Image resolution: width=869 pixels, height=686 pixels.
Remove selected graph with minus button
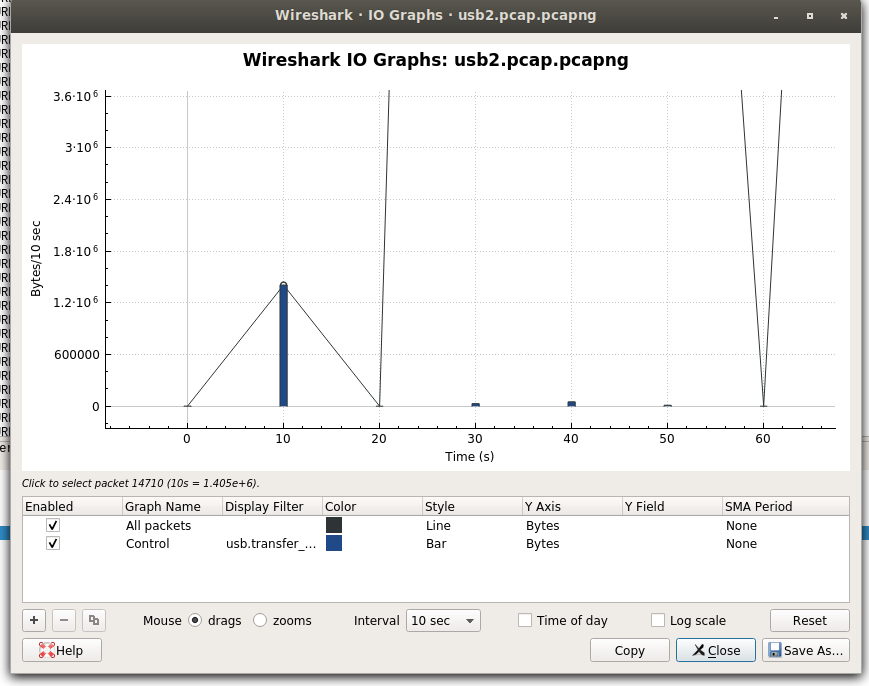[64, 620]
